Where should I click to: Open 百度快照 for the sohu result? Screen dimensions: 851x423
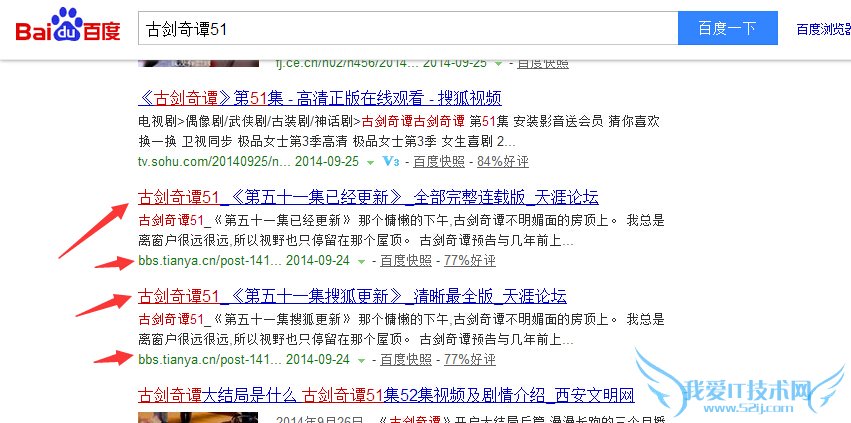pos(439,161)
